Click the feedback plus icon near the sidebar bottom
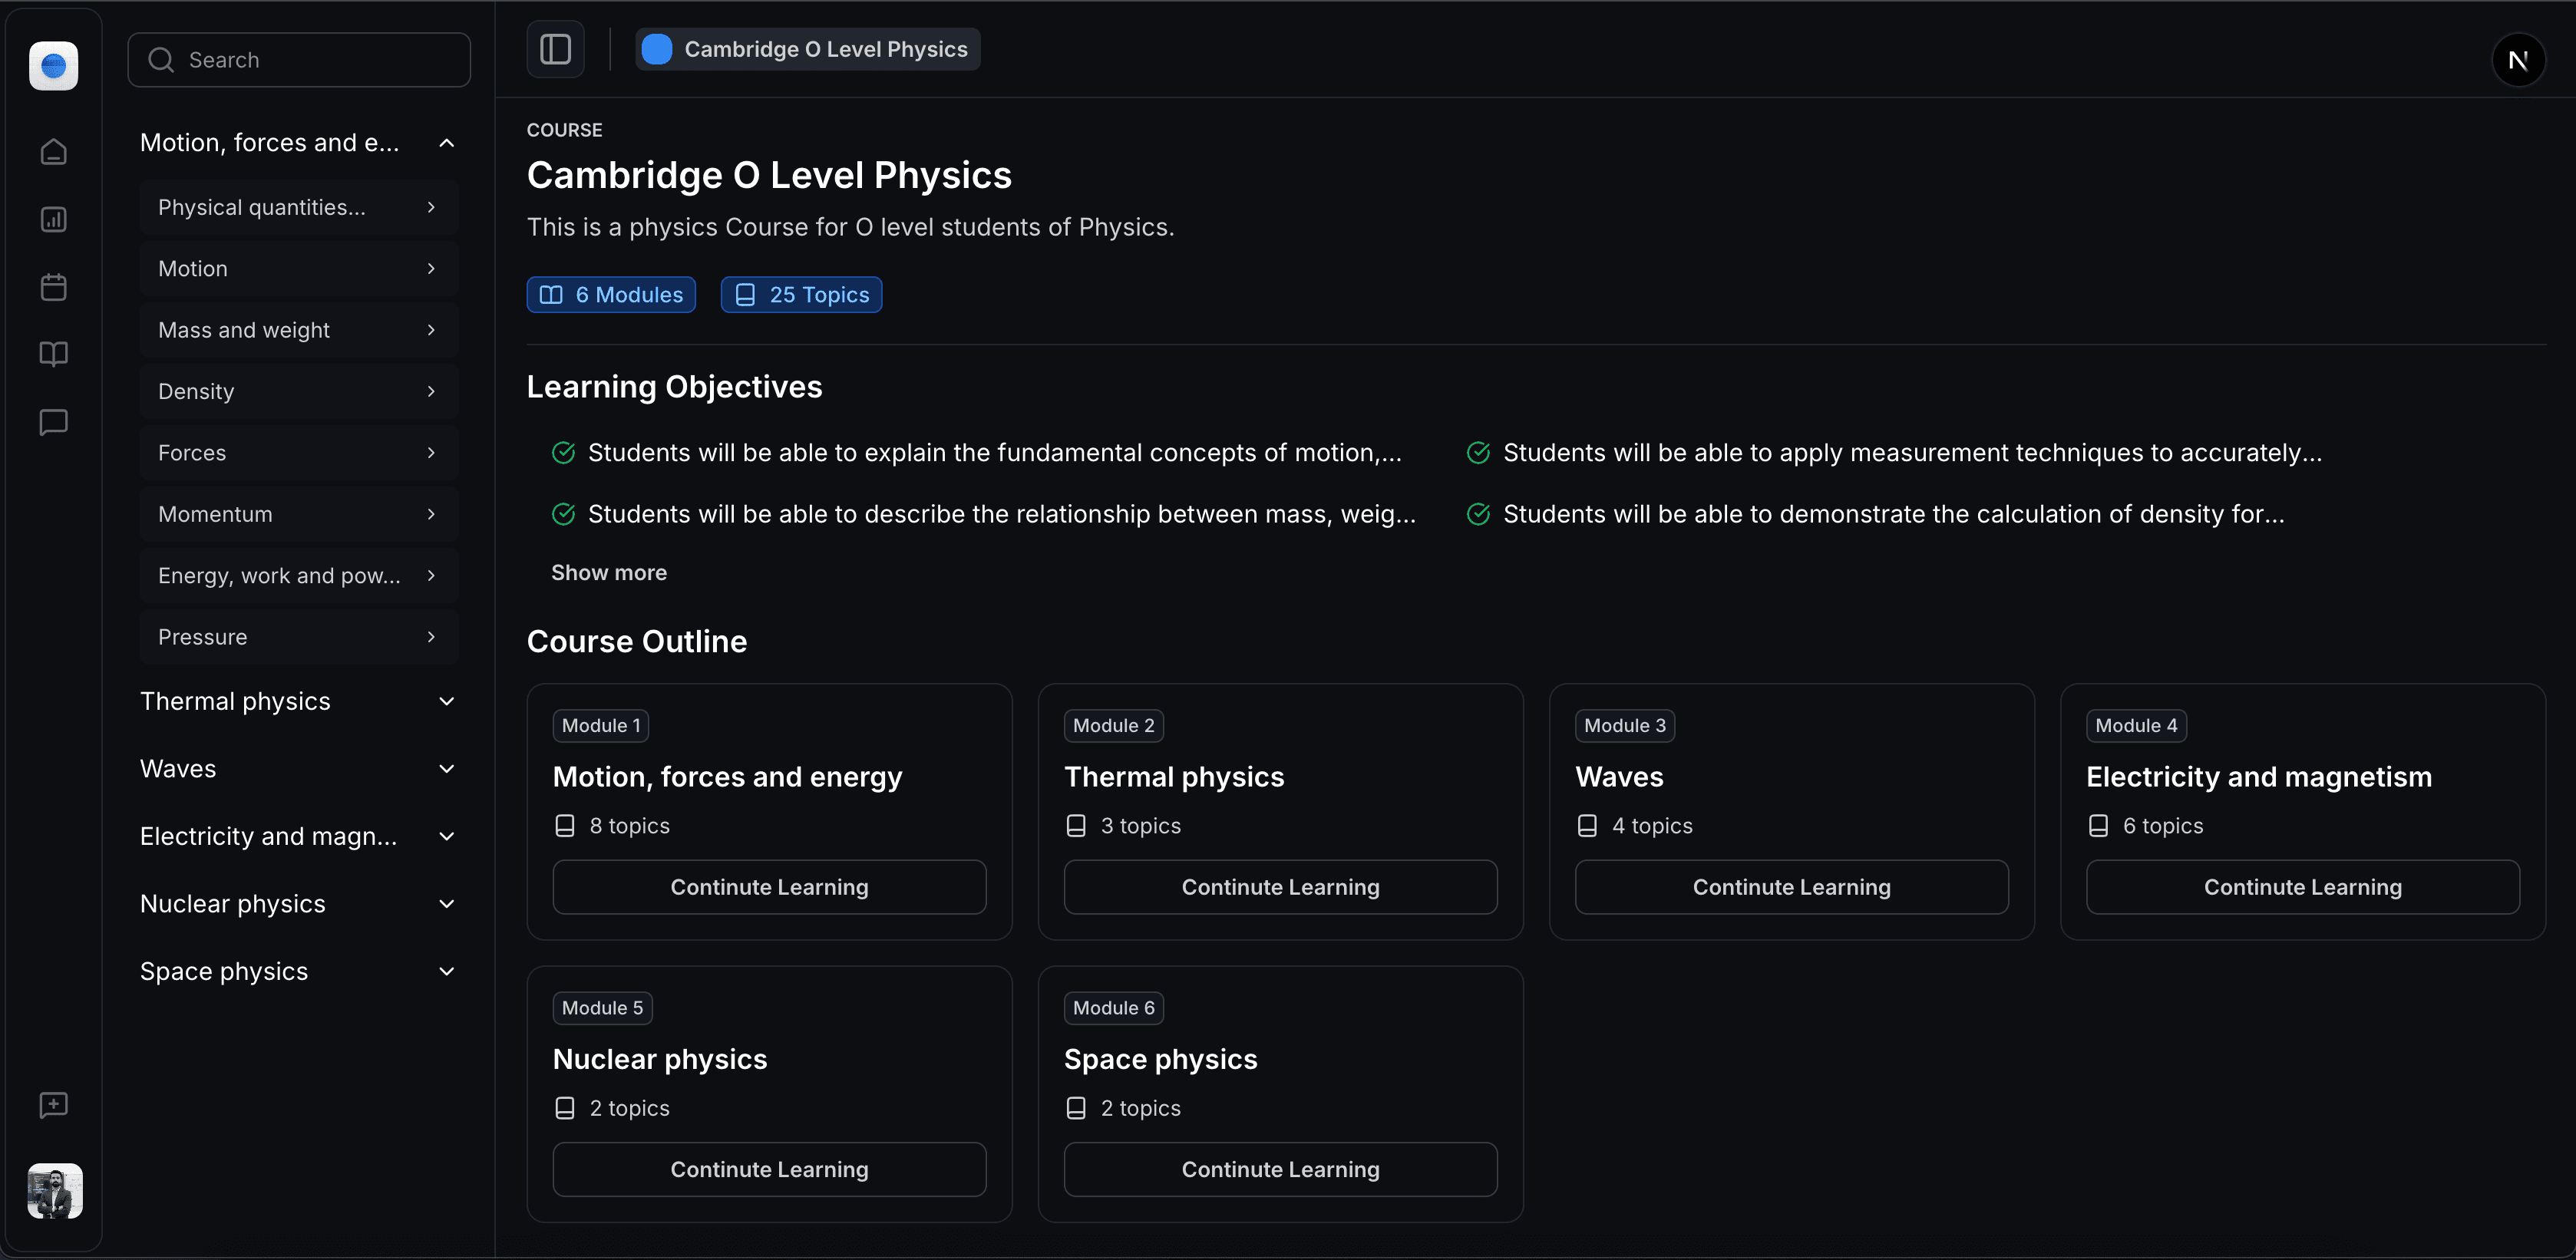 coord(53,1105)
